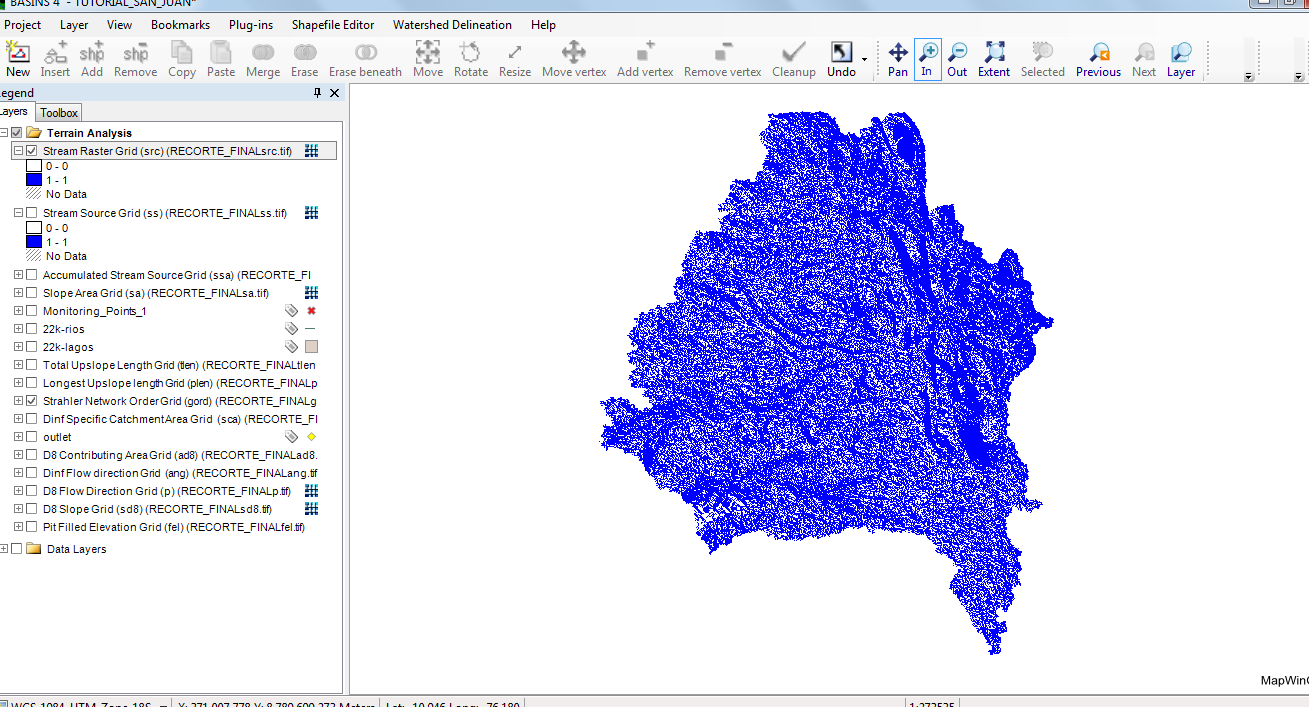Select the Resize tool
The width and height of the screenshot is (1309, 707).
(515, 59)
